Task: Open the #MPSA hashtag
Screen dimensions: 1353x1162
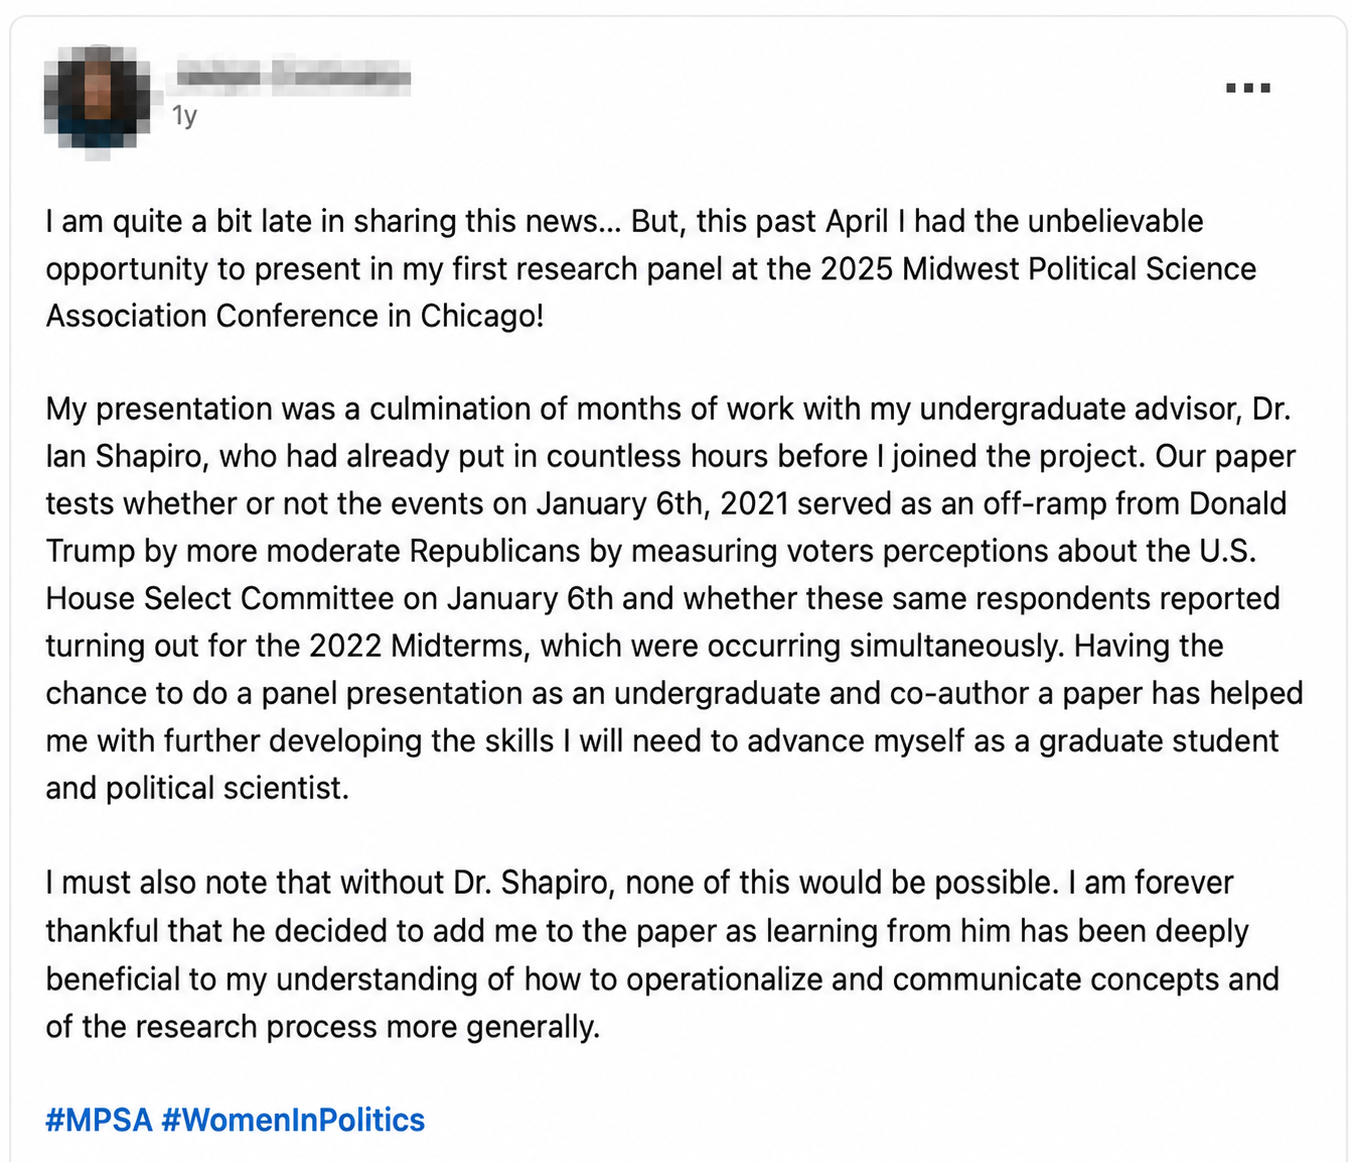Action: [99, 1119]
